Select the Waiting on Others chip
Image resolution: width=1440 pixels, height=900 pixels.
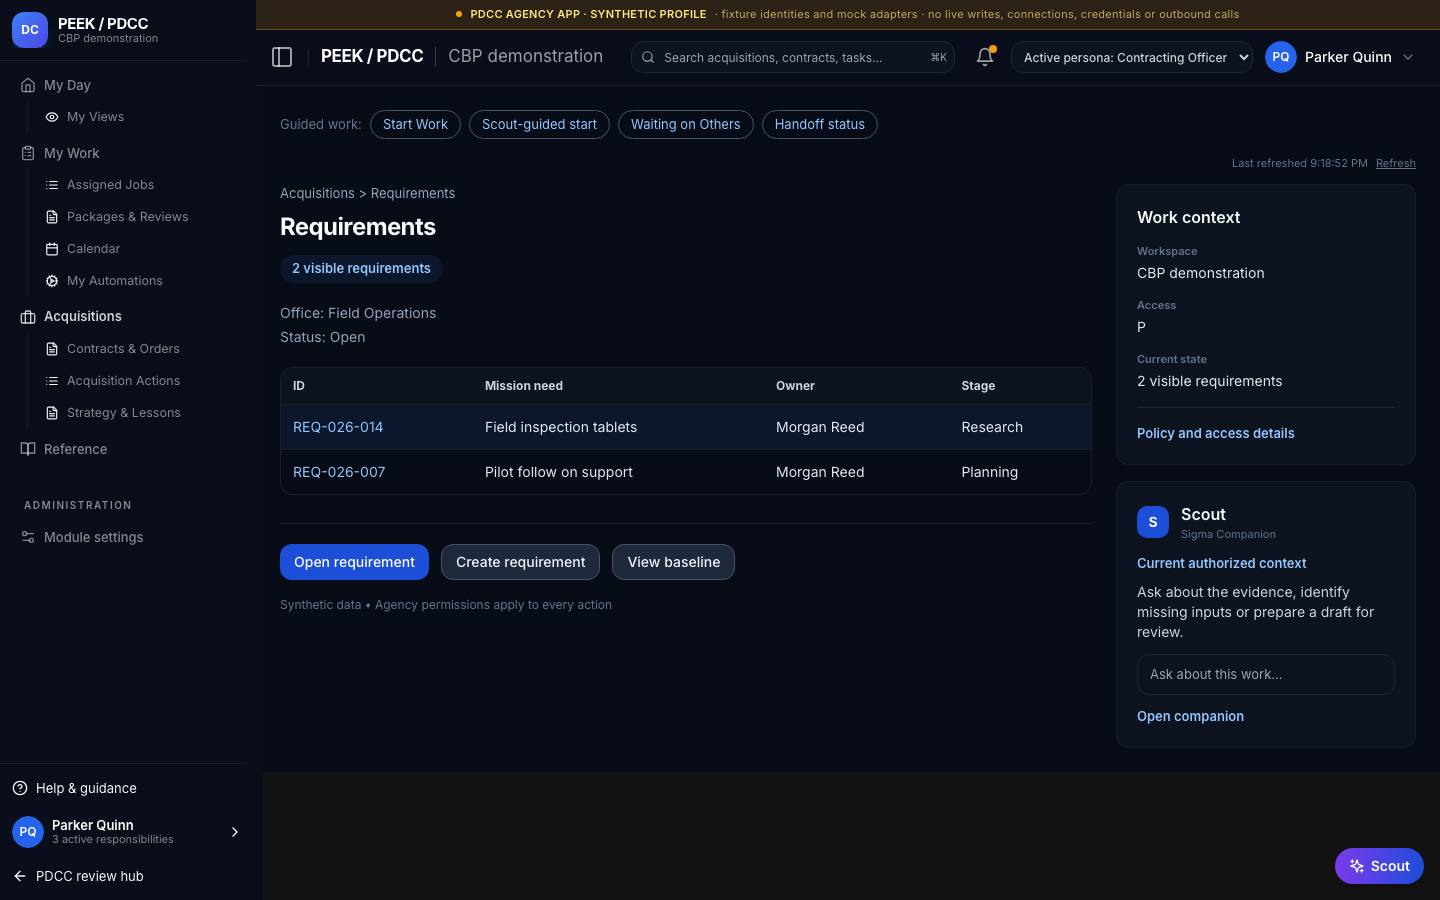685,124
